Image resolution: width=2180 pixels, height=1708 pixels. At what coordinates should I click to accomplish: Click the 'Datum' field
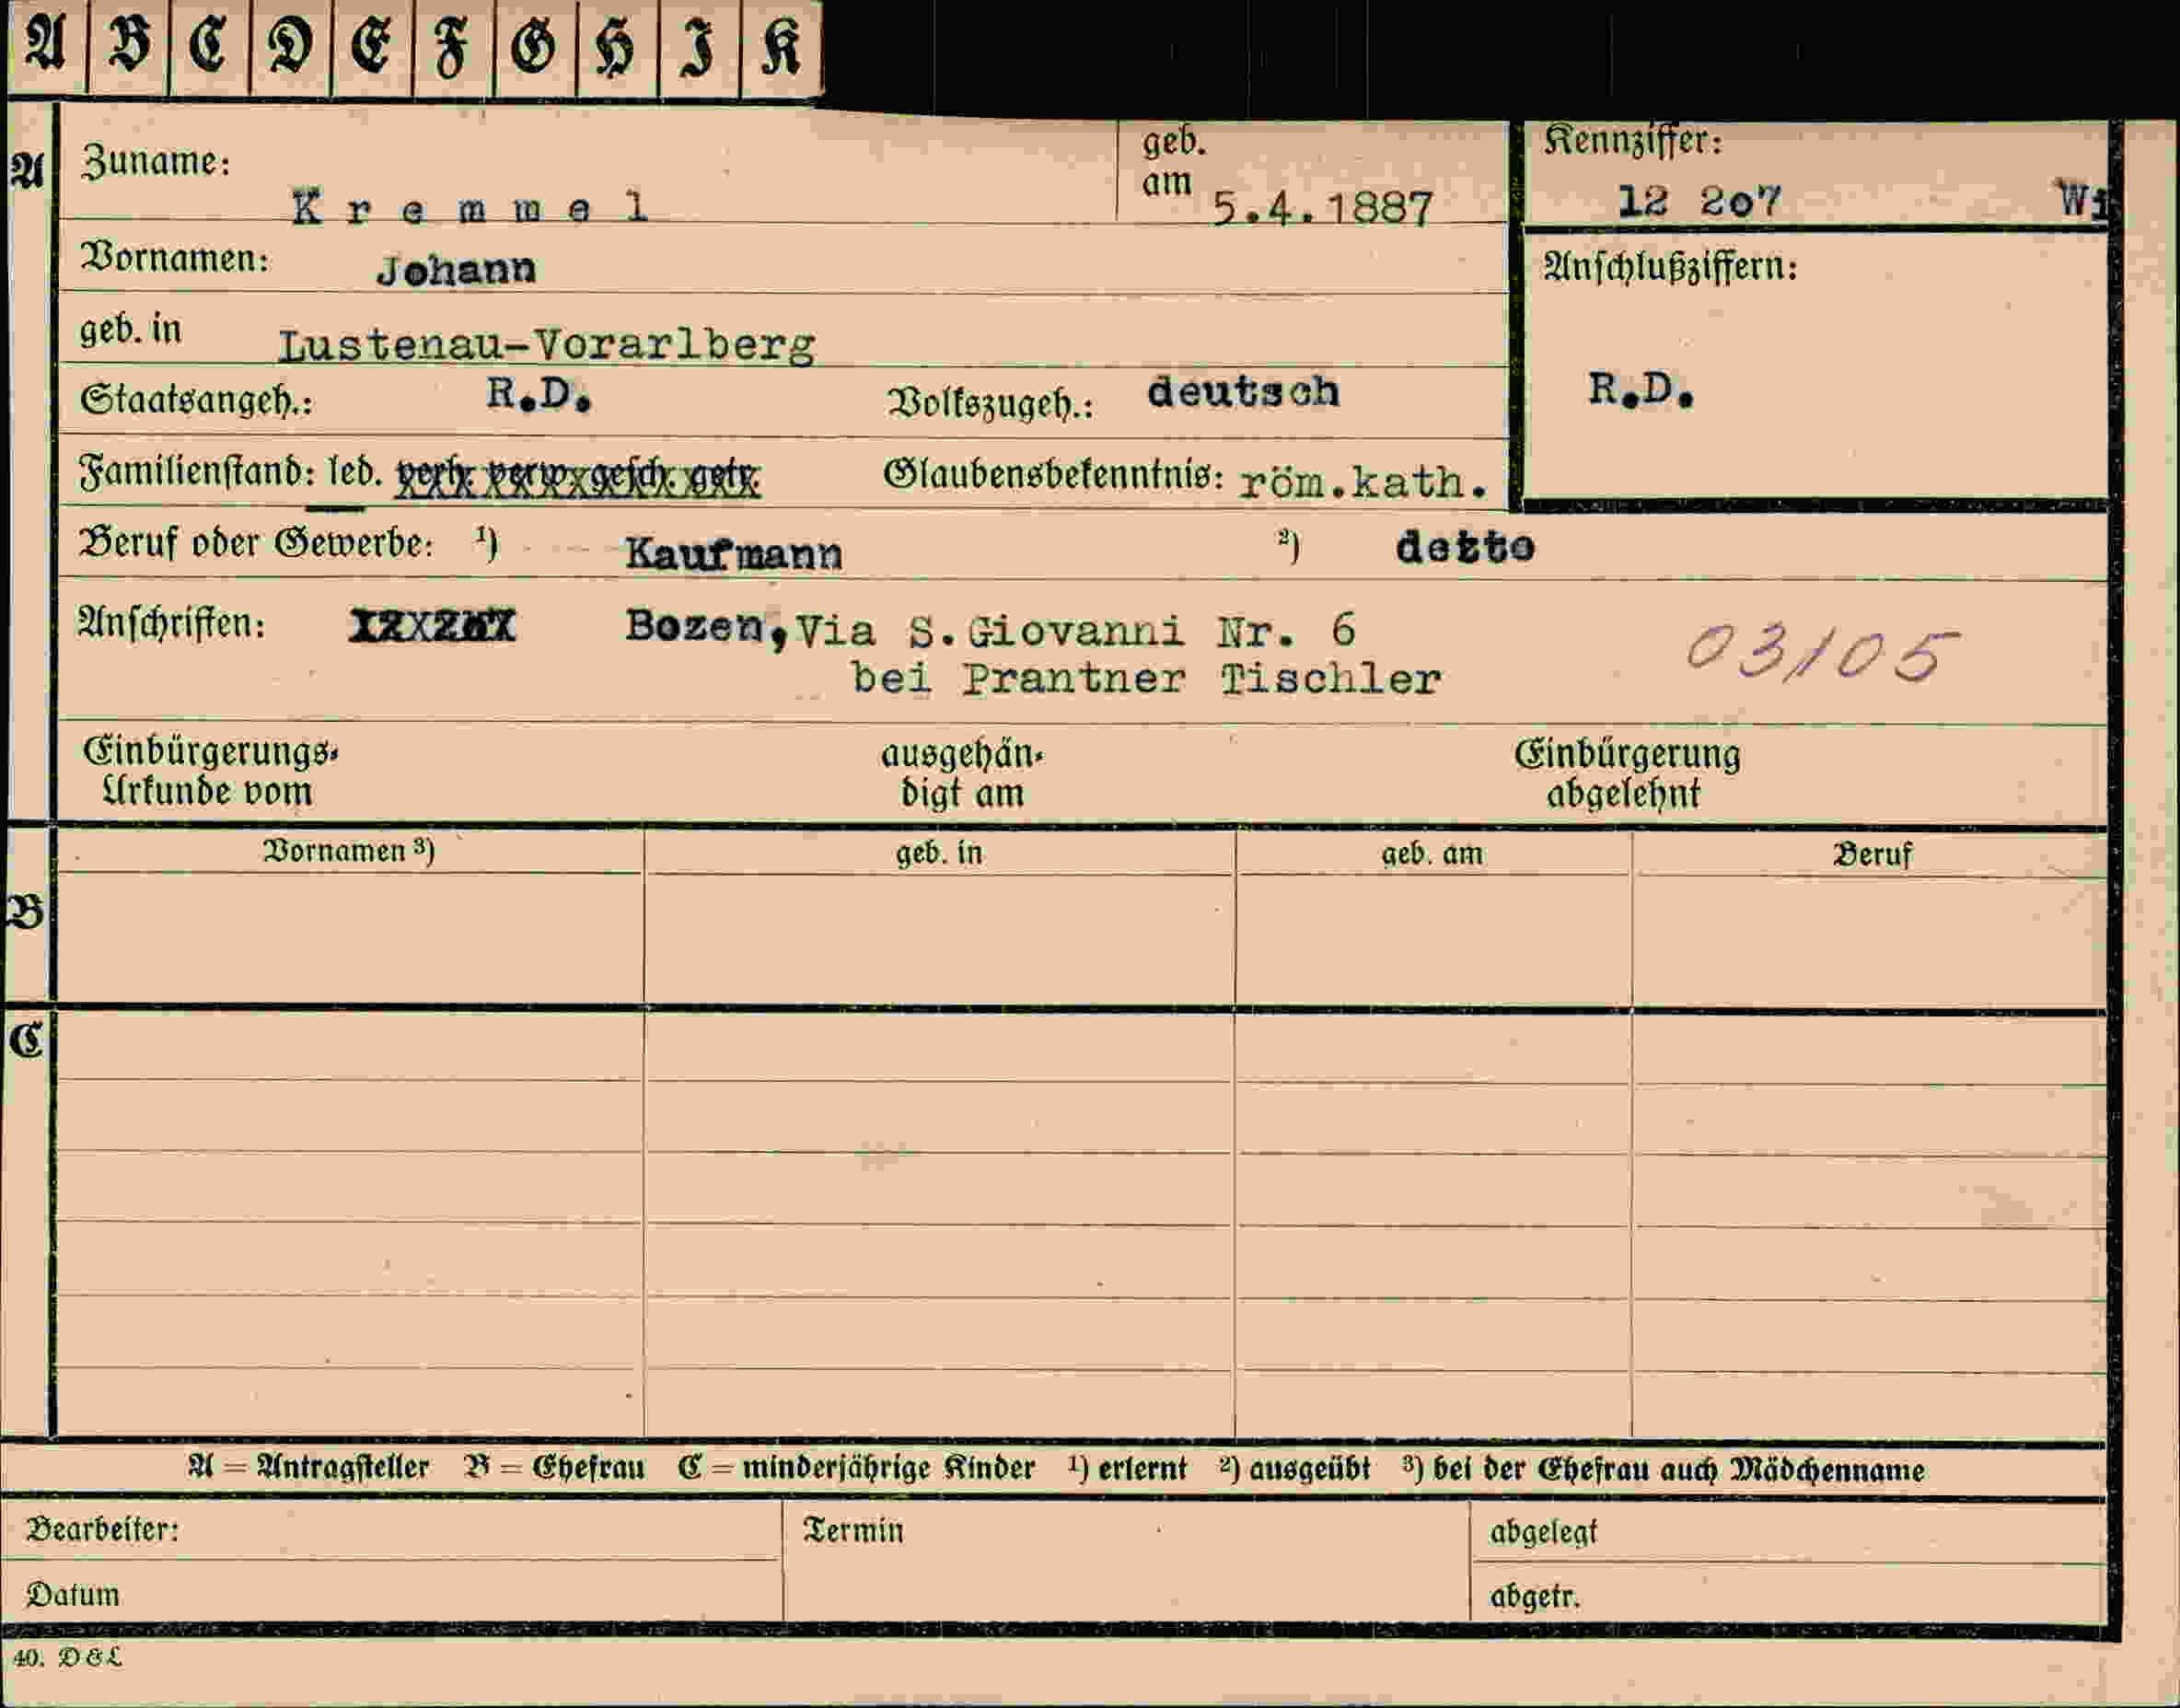[391, 1593]
